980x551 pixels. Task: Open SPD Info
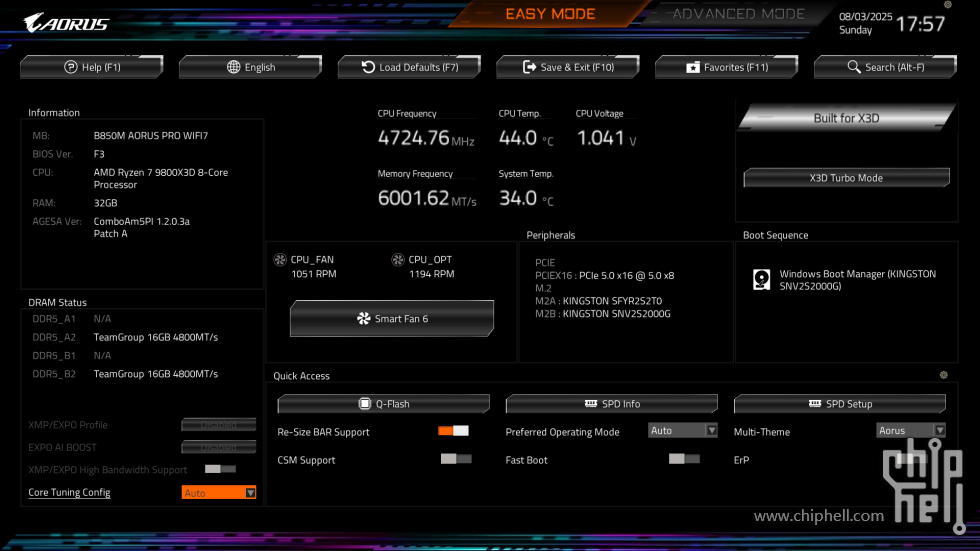(612, 404)
